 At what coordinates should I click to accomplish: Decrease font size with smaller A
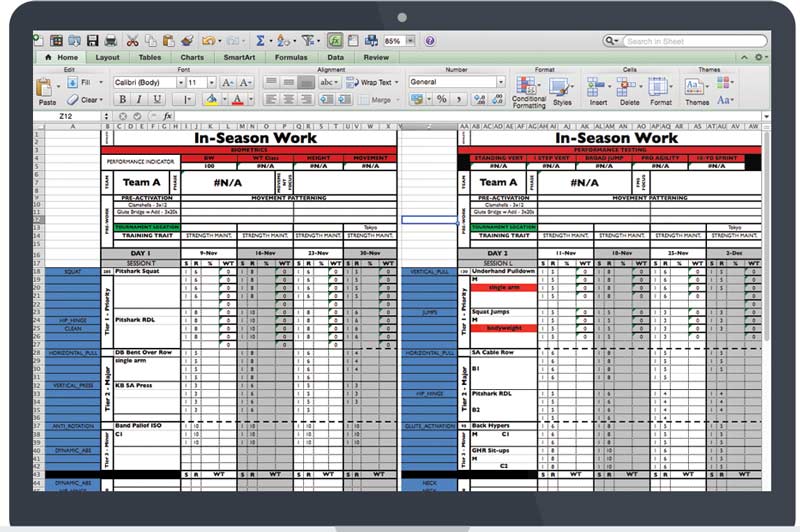(245, 82)
